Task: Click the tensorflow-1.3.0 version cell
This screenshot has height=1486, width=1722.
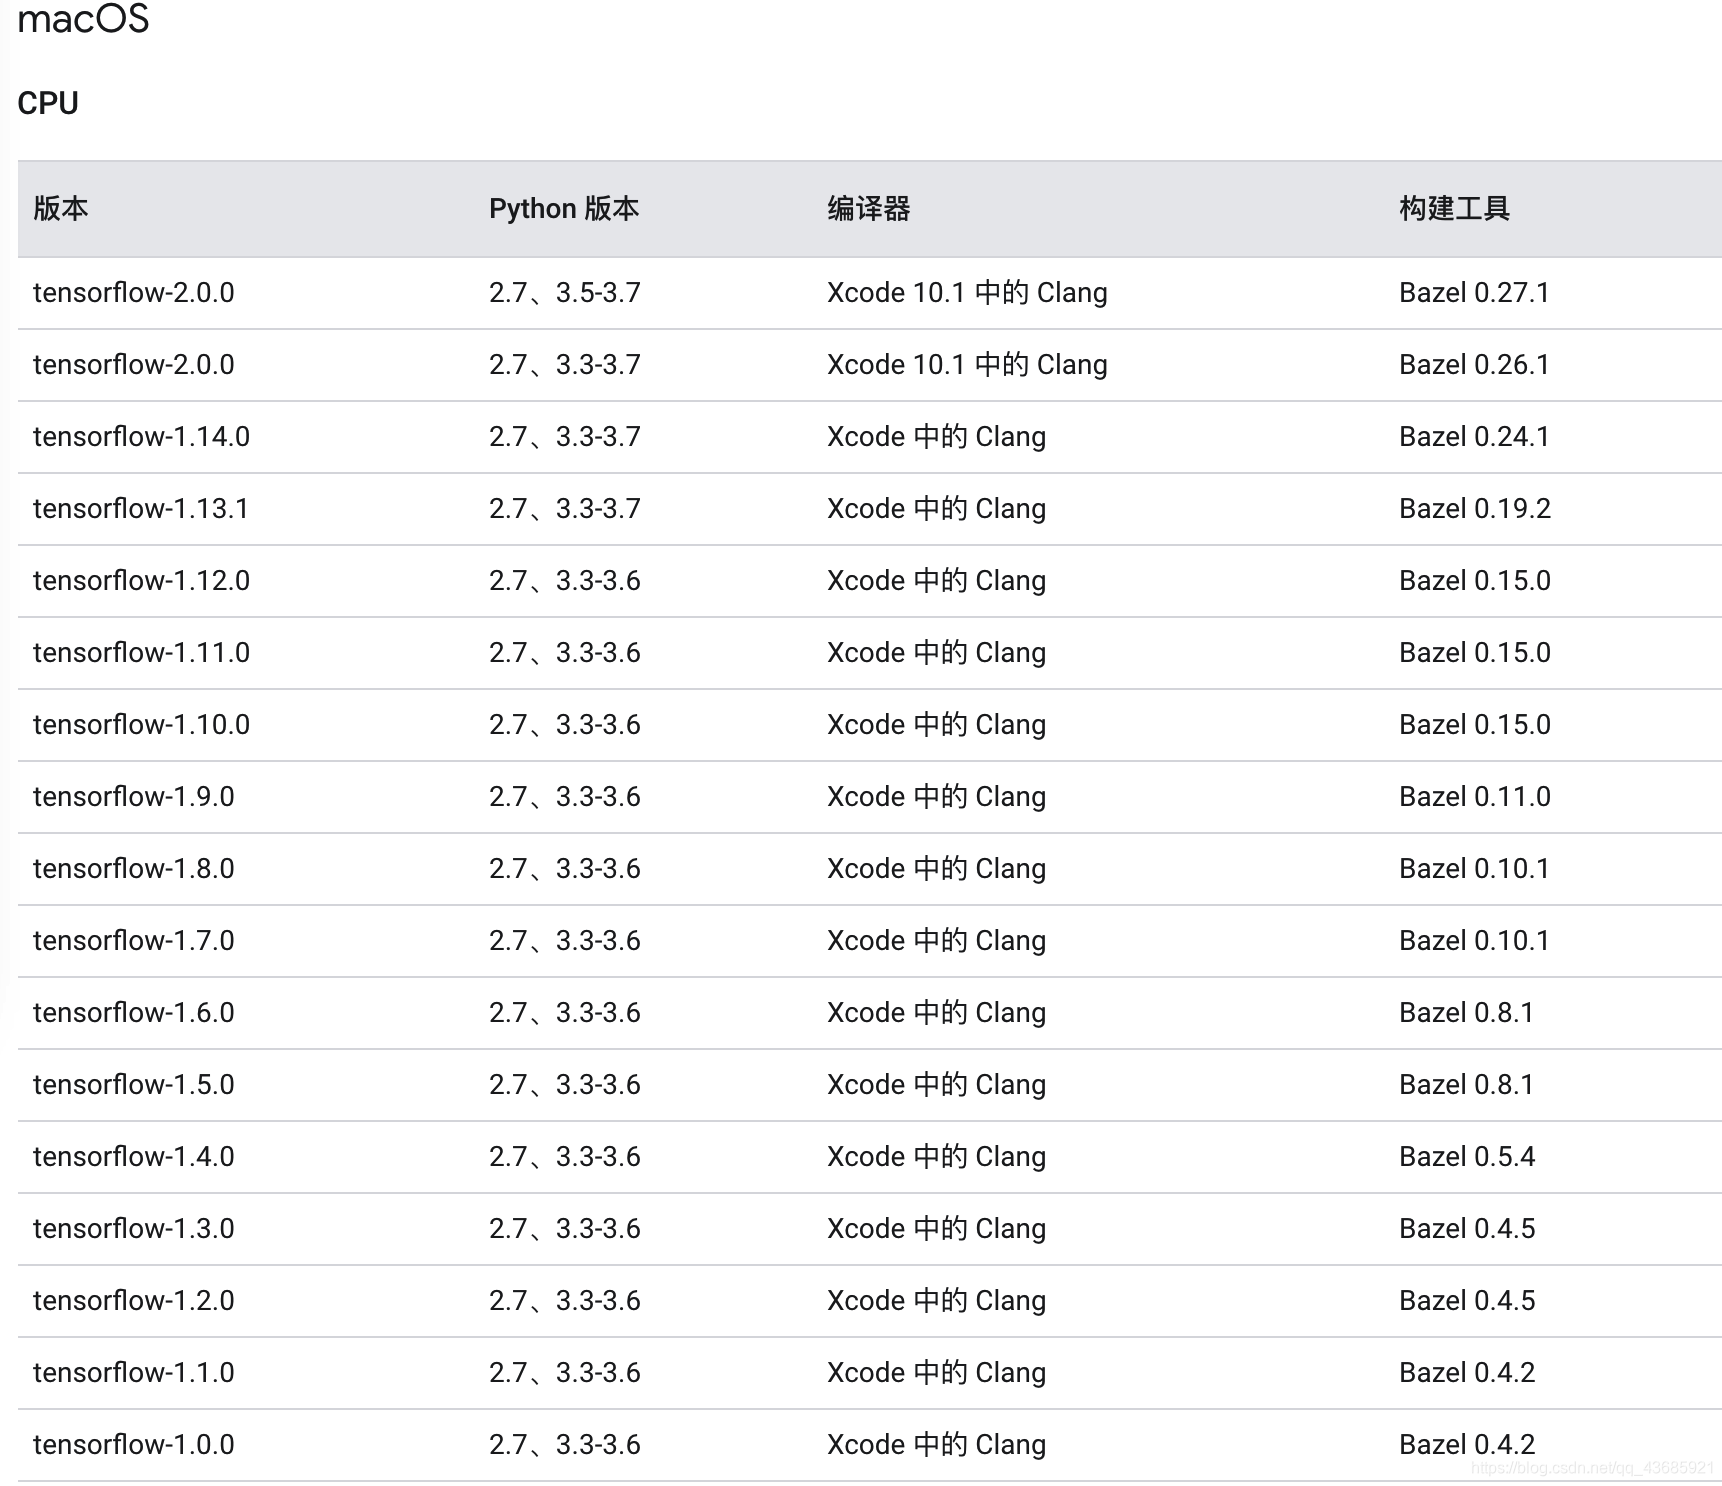Action: [134, 1229]
